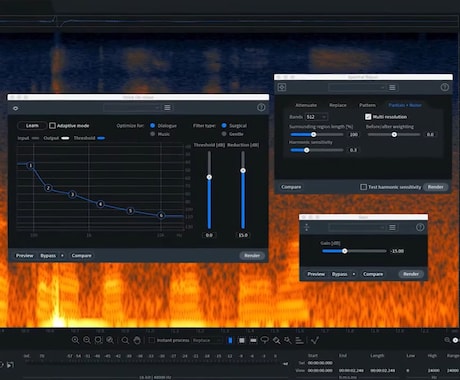Click the Spectral Repair module icon
The height and width of the screenshot is (380, 460).
click(282, 87)
